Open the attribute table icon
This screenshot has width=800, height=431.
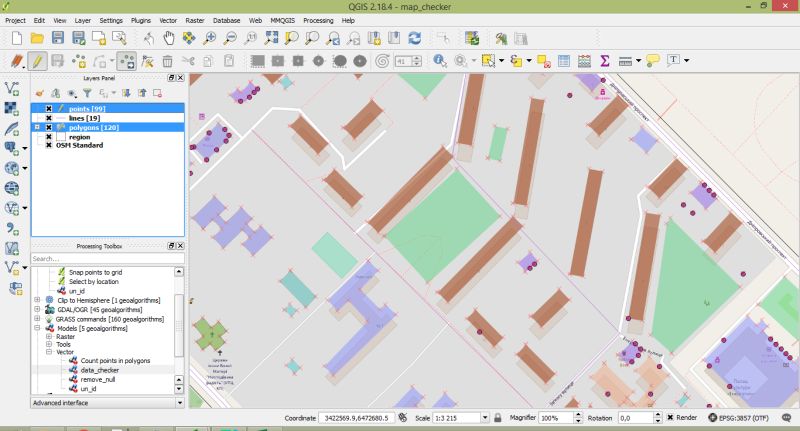coord(564,61)
